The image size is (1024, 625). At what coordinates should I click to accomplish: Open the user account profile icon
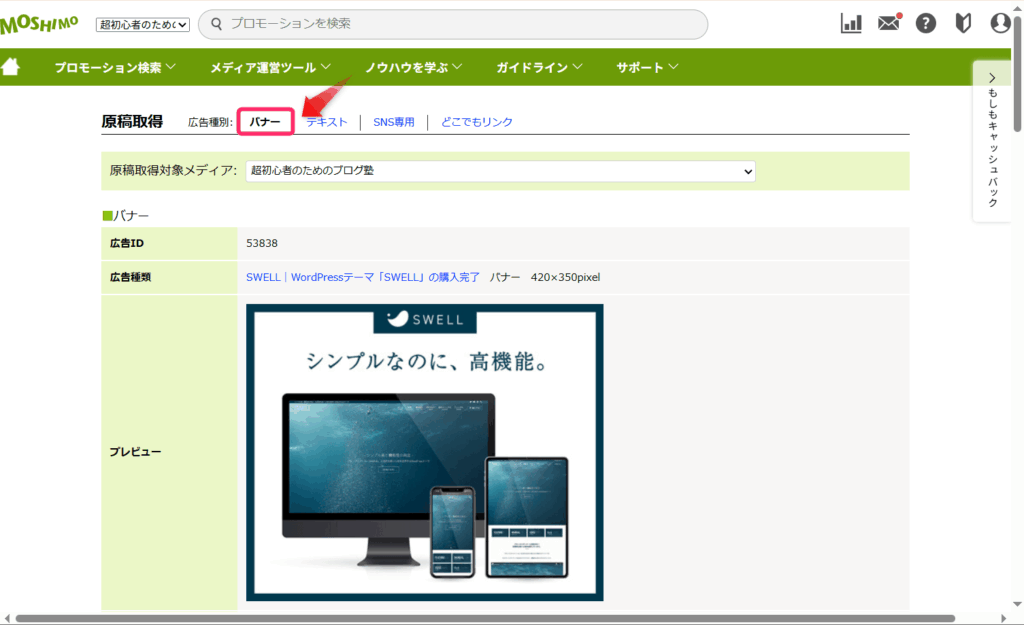(x=1000, y=24)
